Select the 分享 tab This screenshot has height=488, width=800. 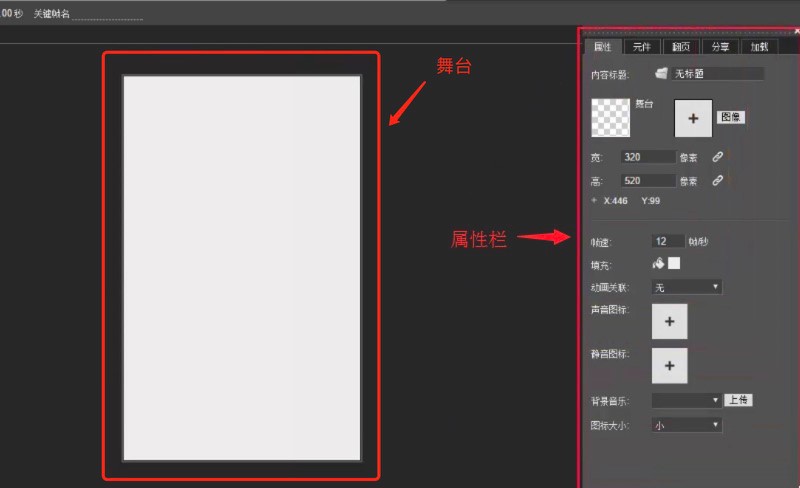pos(720,46)
